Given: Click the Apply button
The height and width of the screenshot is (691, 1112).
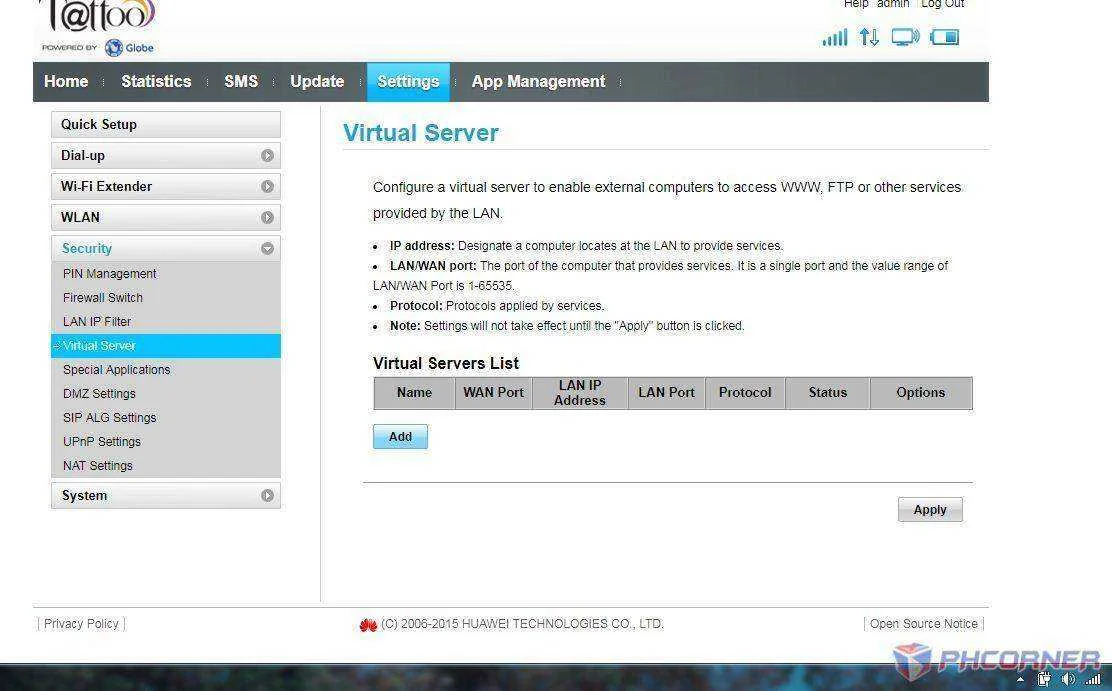Looking at the screenshot, I should (930, 509).
